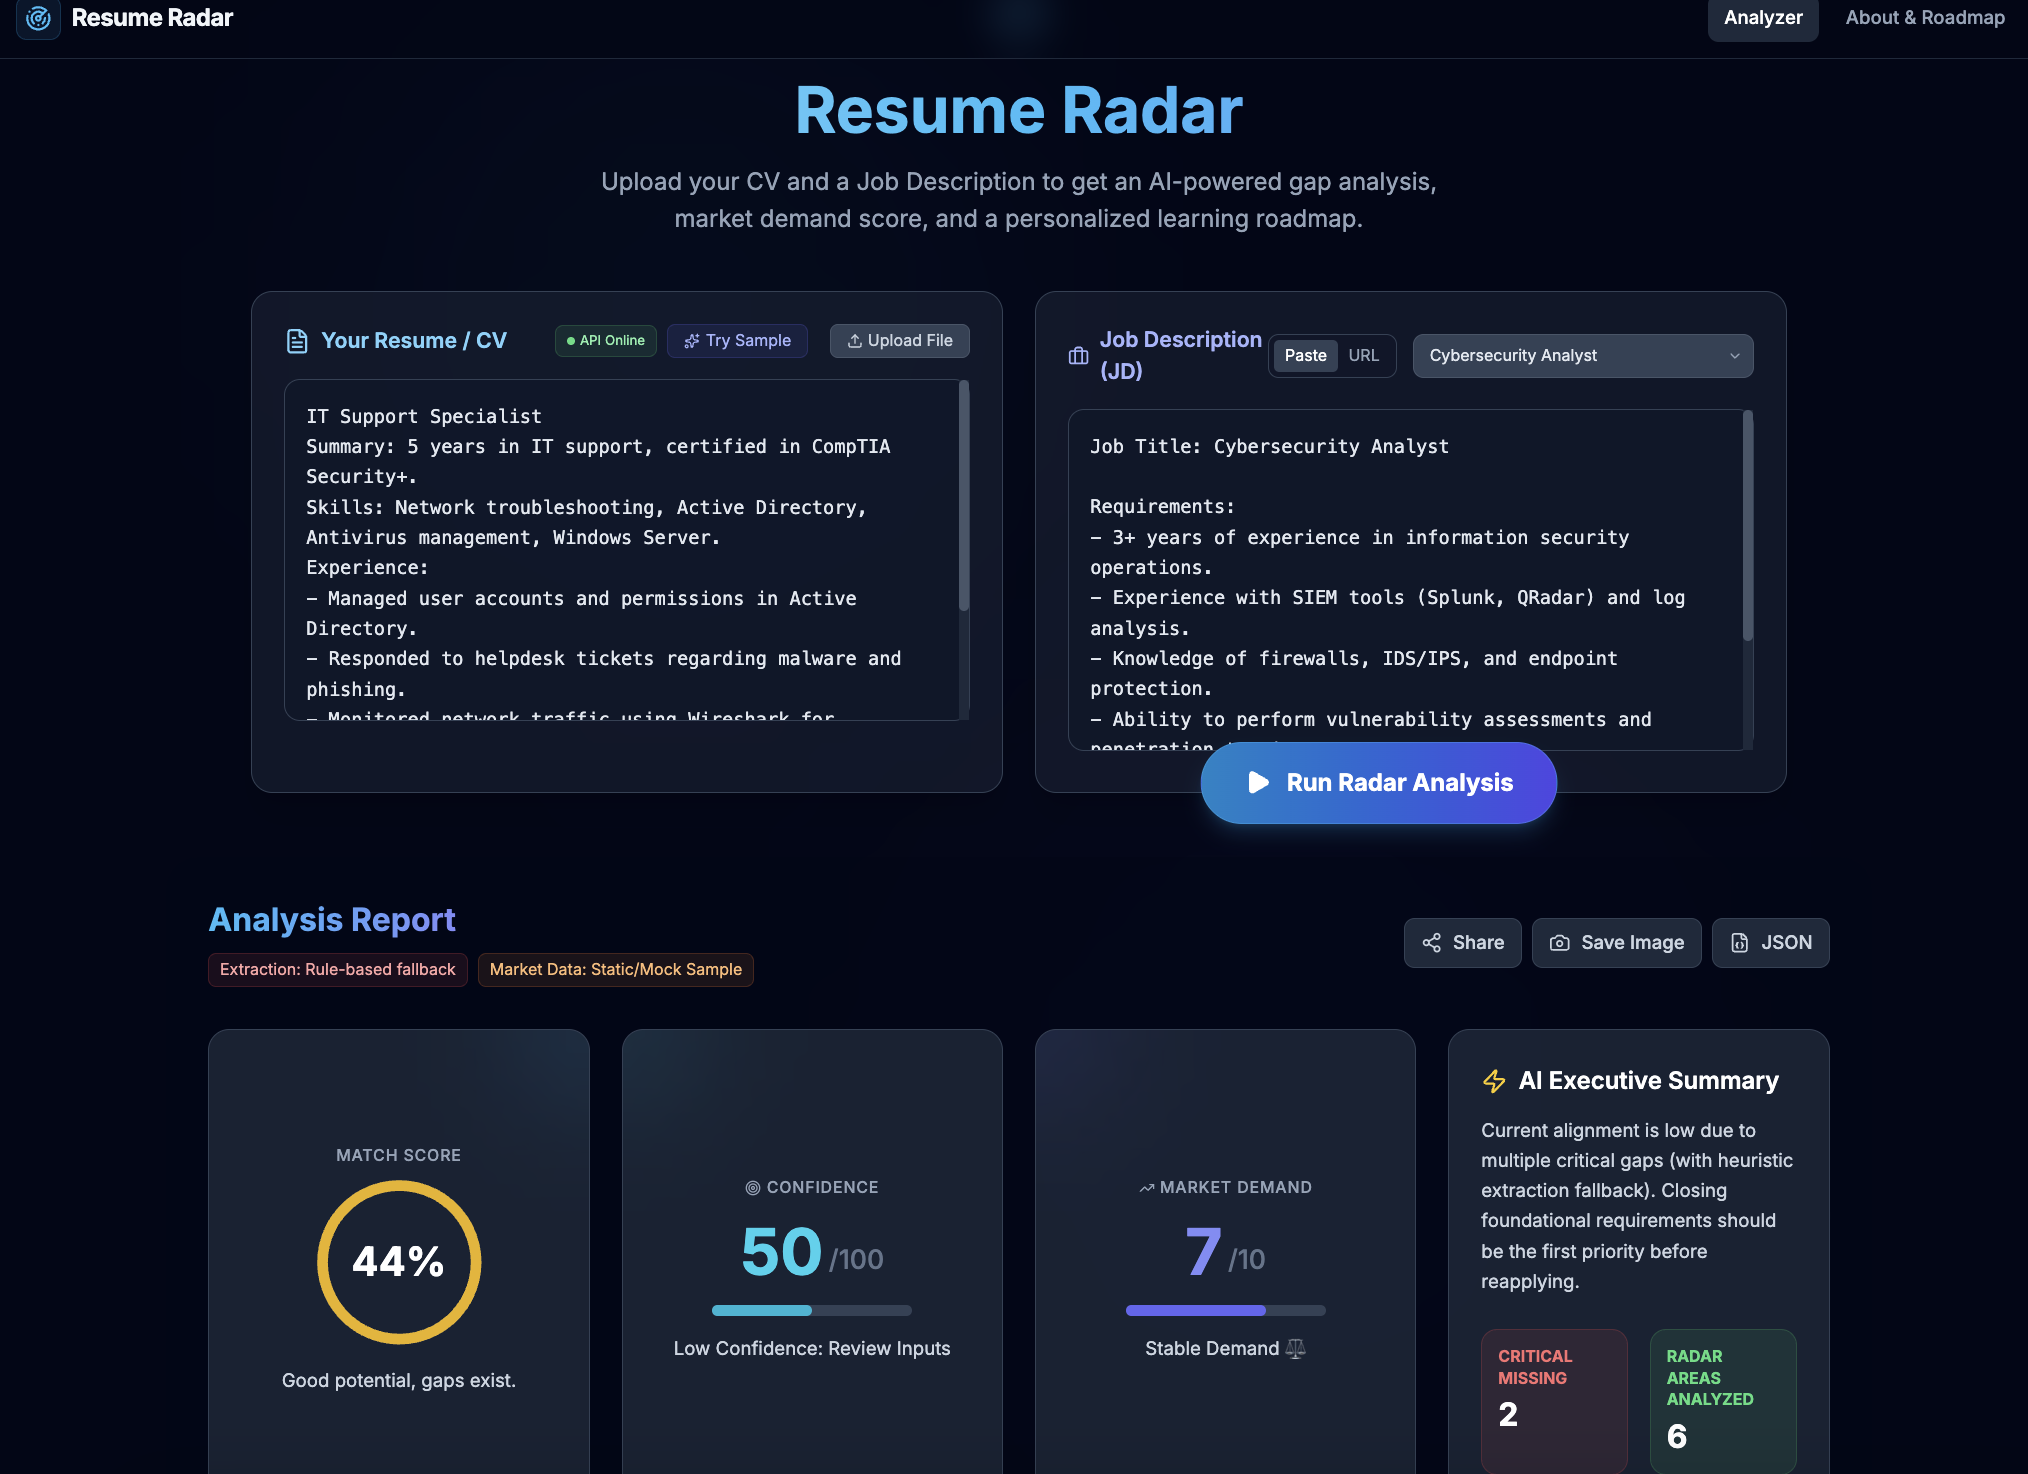Click the scales icon next to Stable Demand
The image size is (2028, 1474).
point(1296,1348)
